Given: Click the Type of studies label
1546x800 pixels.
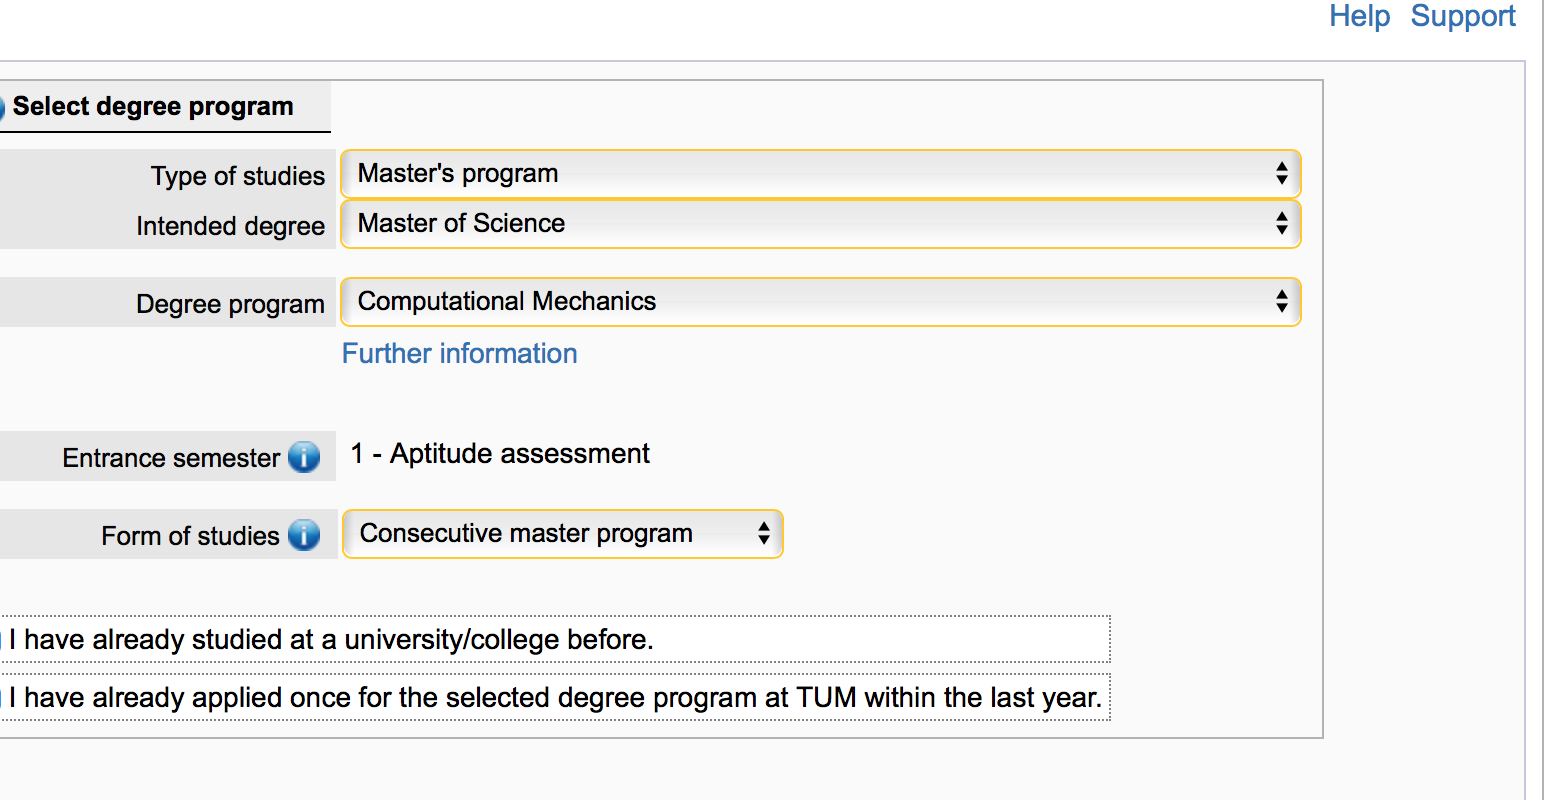Looking at the screenshot, I should pyautogui.click(x=238, y=176).
